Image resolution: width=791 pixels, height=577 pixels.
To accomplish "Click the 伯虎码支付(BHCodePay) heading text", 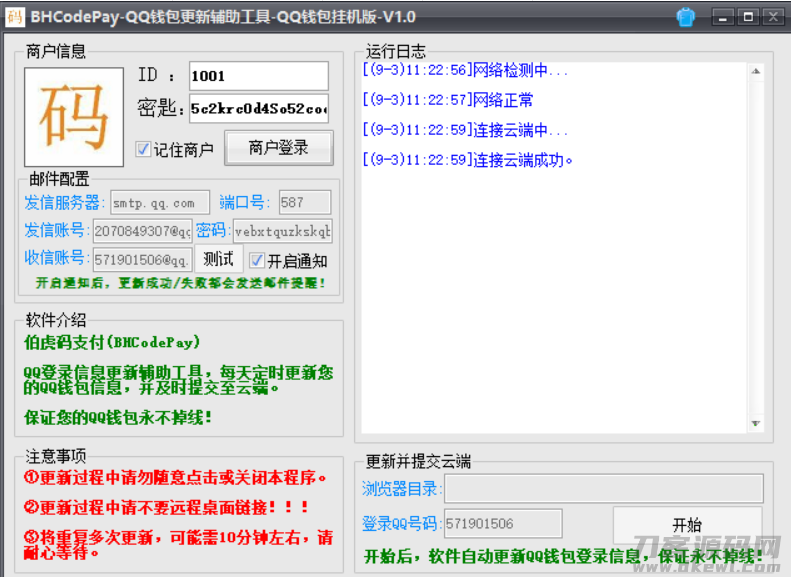I will (x=112, y=342).
